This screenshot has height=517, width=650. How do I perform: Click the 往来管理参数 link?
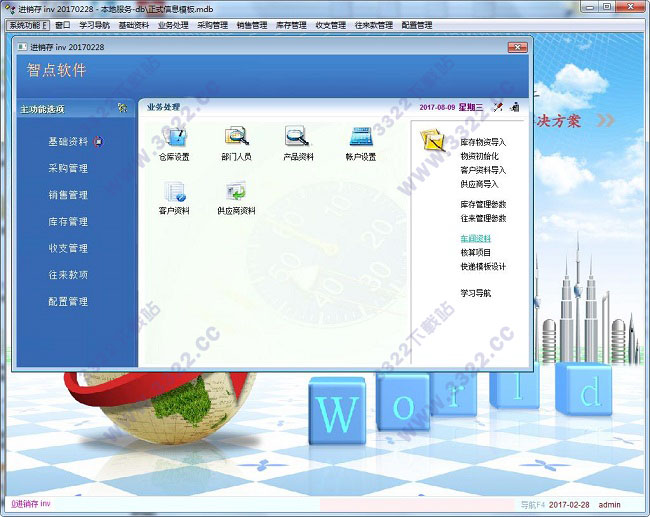click(x=483, y=218)
